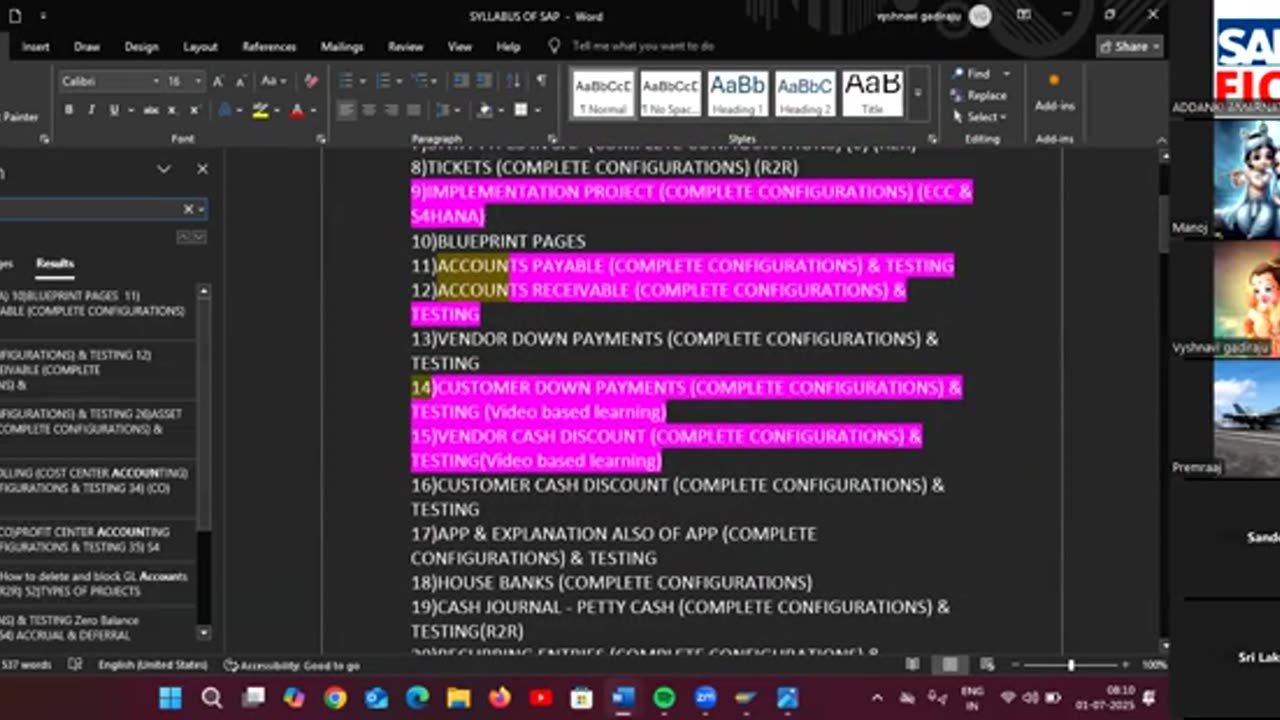The height and width of the screenshot is (720, 1280).
Task: Open the Review tab
Action: click(405, 47)
